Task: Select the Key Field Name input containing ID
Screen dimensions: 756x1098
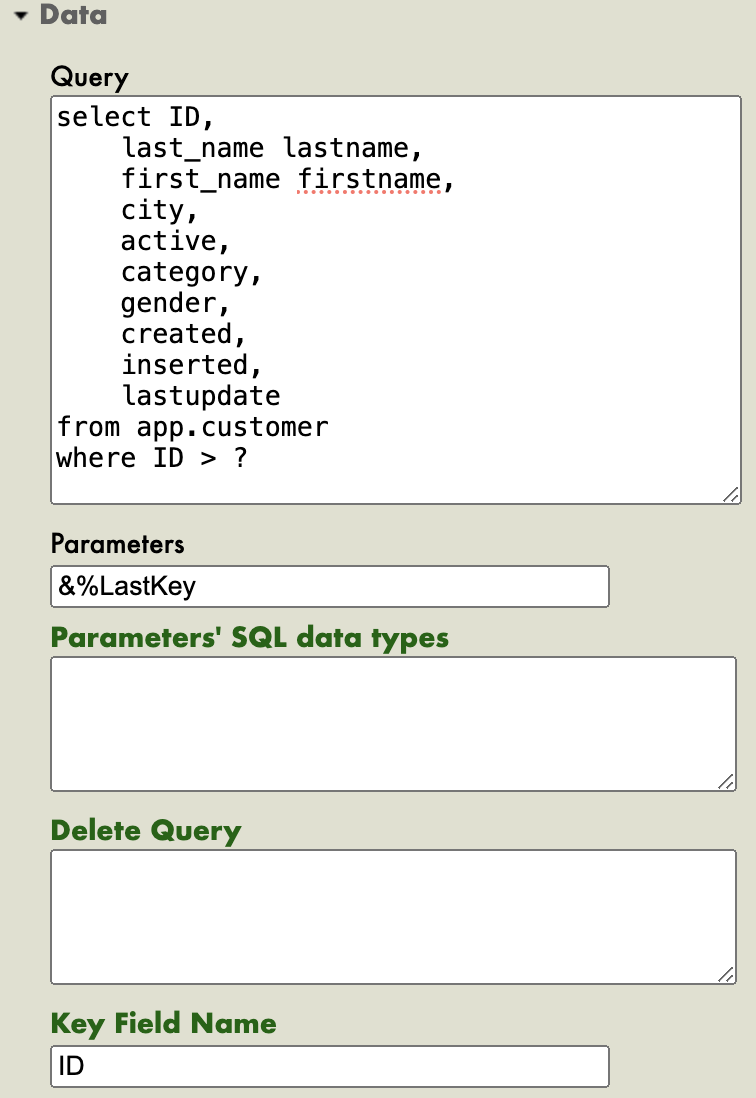Action: (329, 1066)
